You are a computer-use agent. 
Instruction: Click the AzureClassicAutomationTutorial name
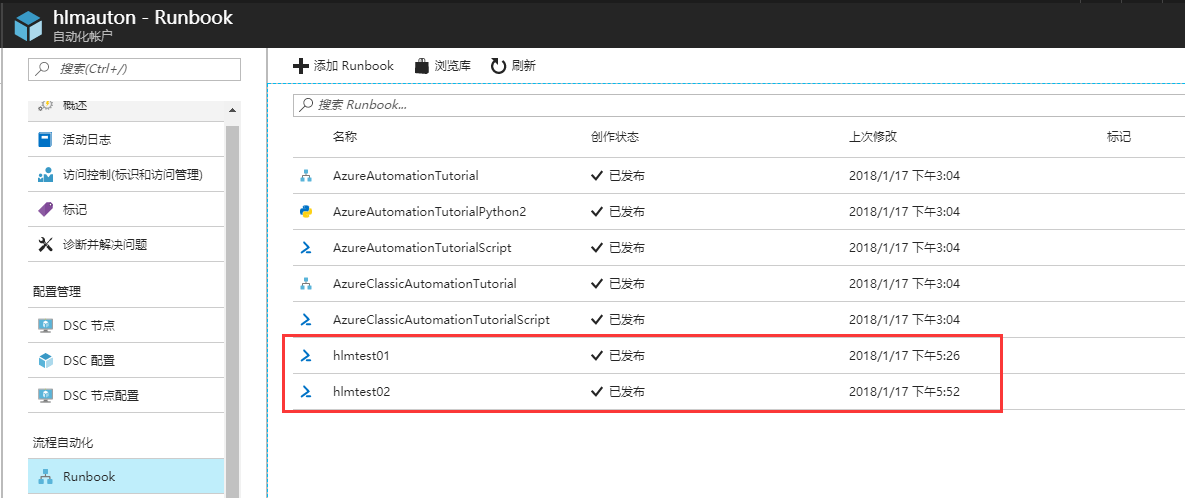tap(425, 284)
